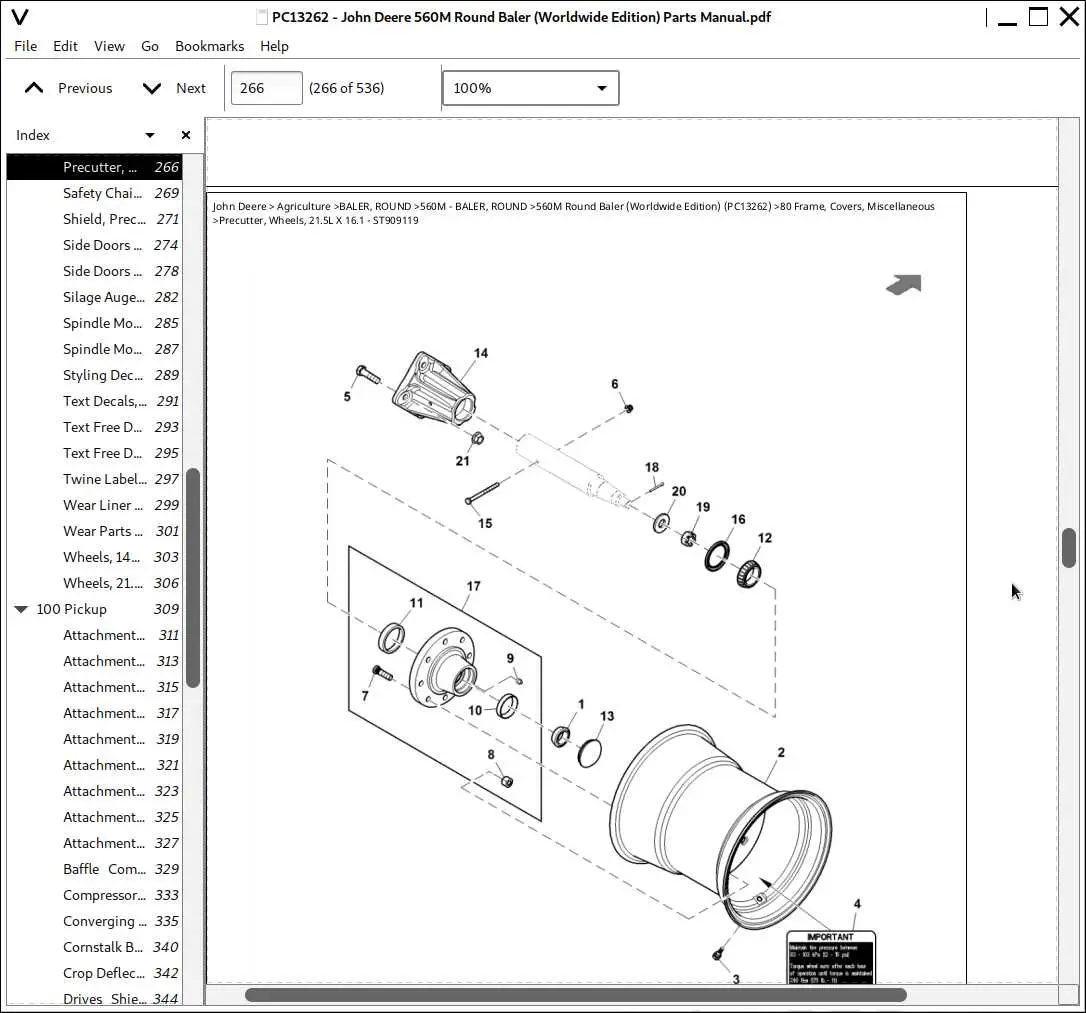Open the View menu
Viewport: 1086px width, 1013px height.
point(109,46)
